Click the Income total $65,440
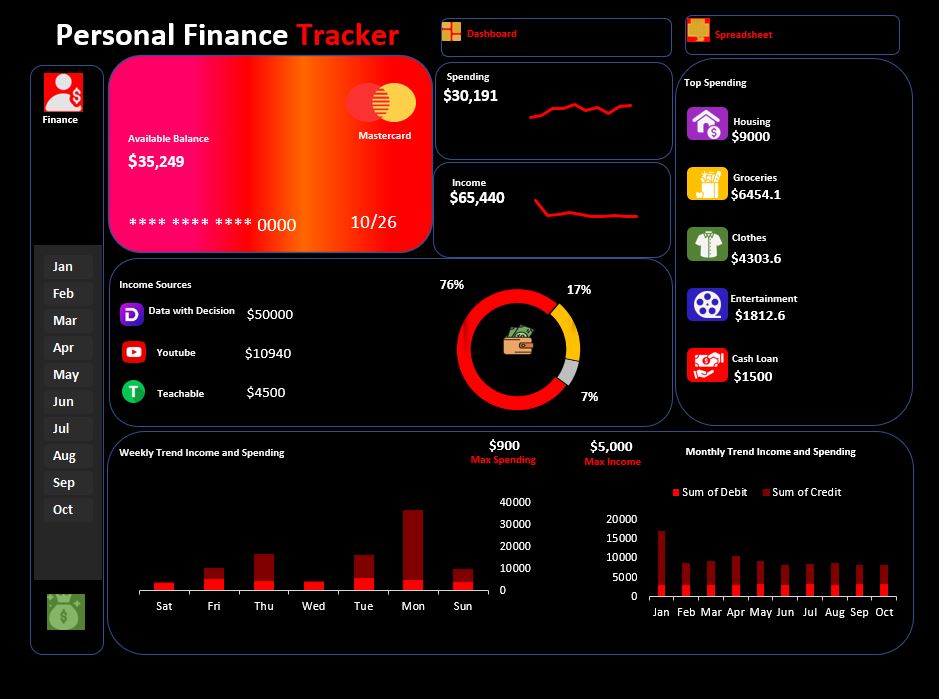The width and height of the screenshot is (939, 699). pos(477,198)
